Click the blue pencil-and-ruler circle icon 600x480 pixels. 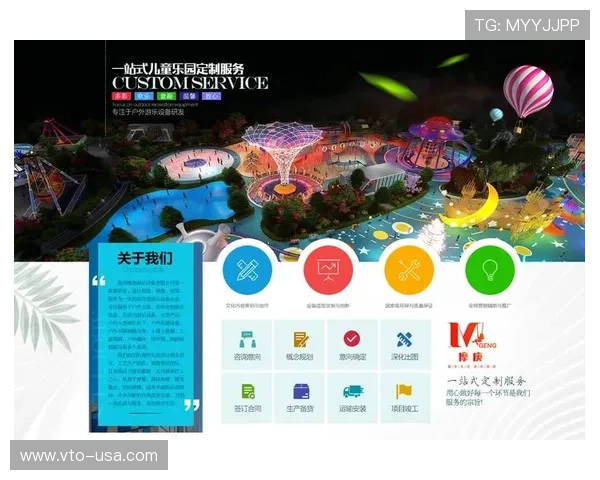coord(246,268)
